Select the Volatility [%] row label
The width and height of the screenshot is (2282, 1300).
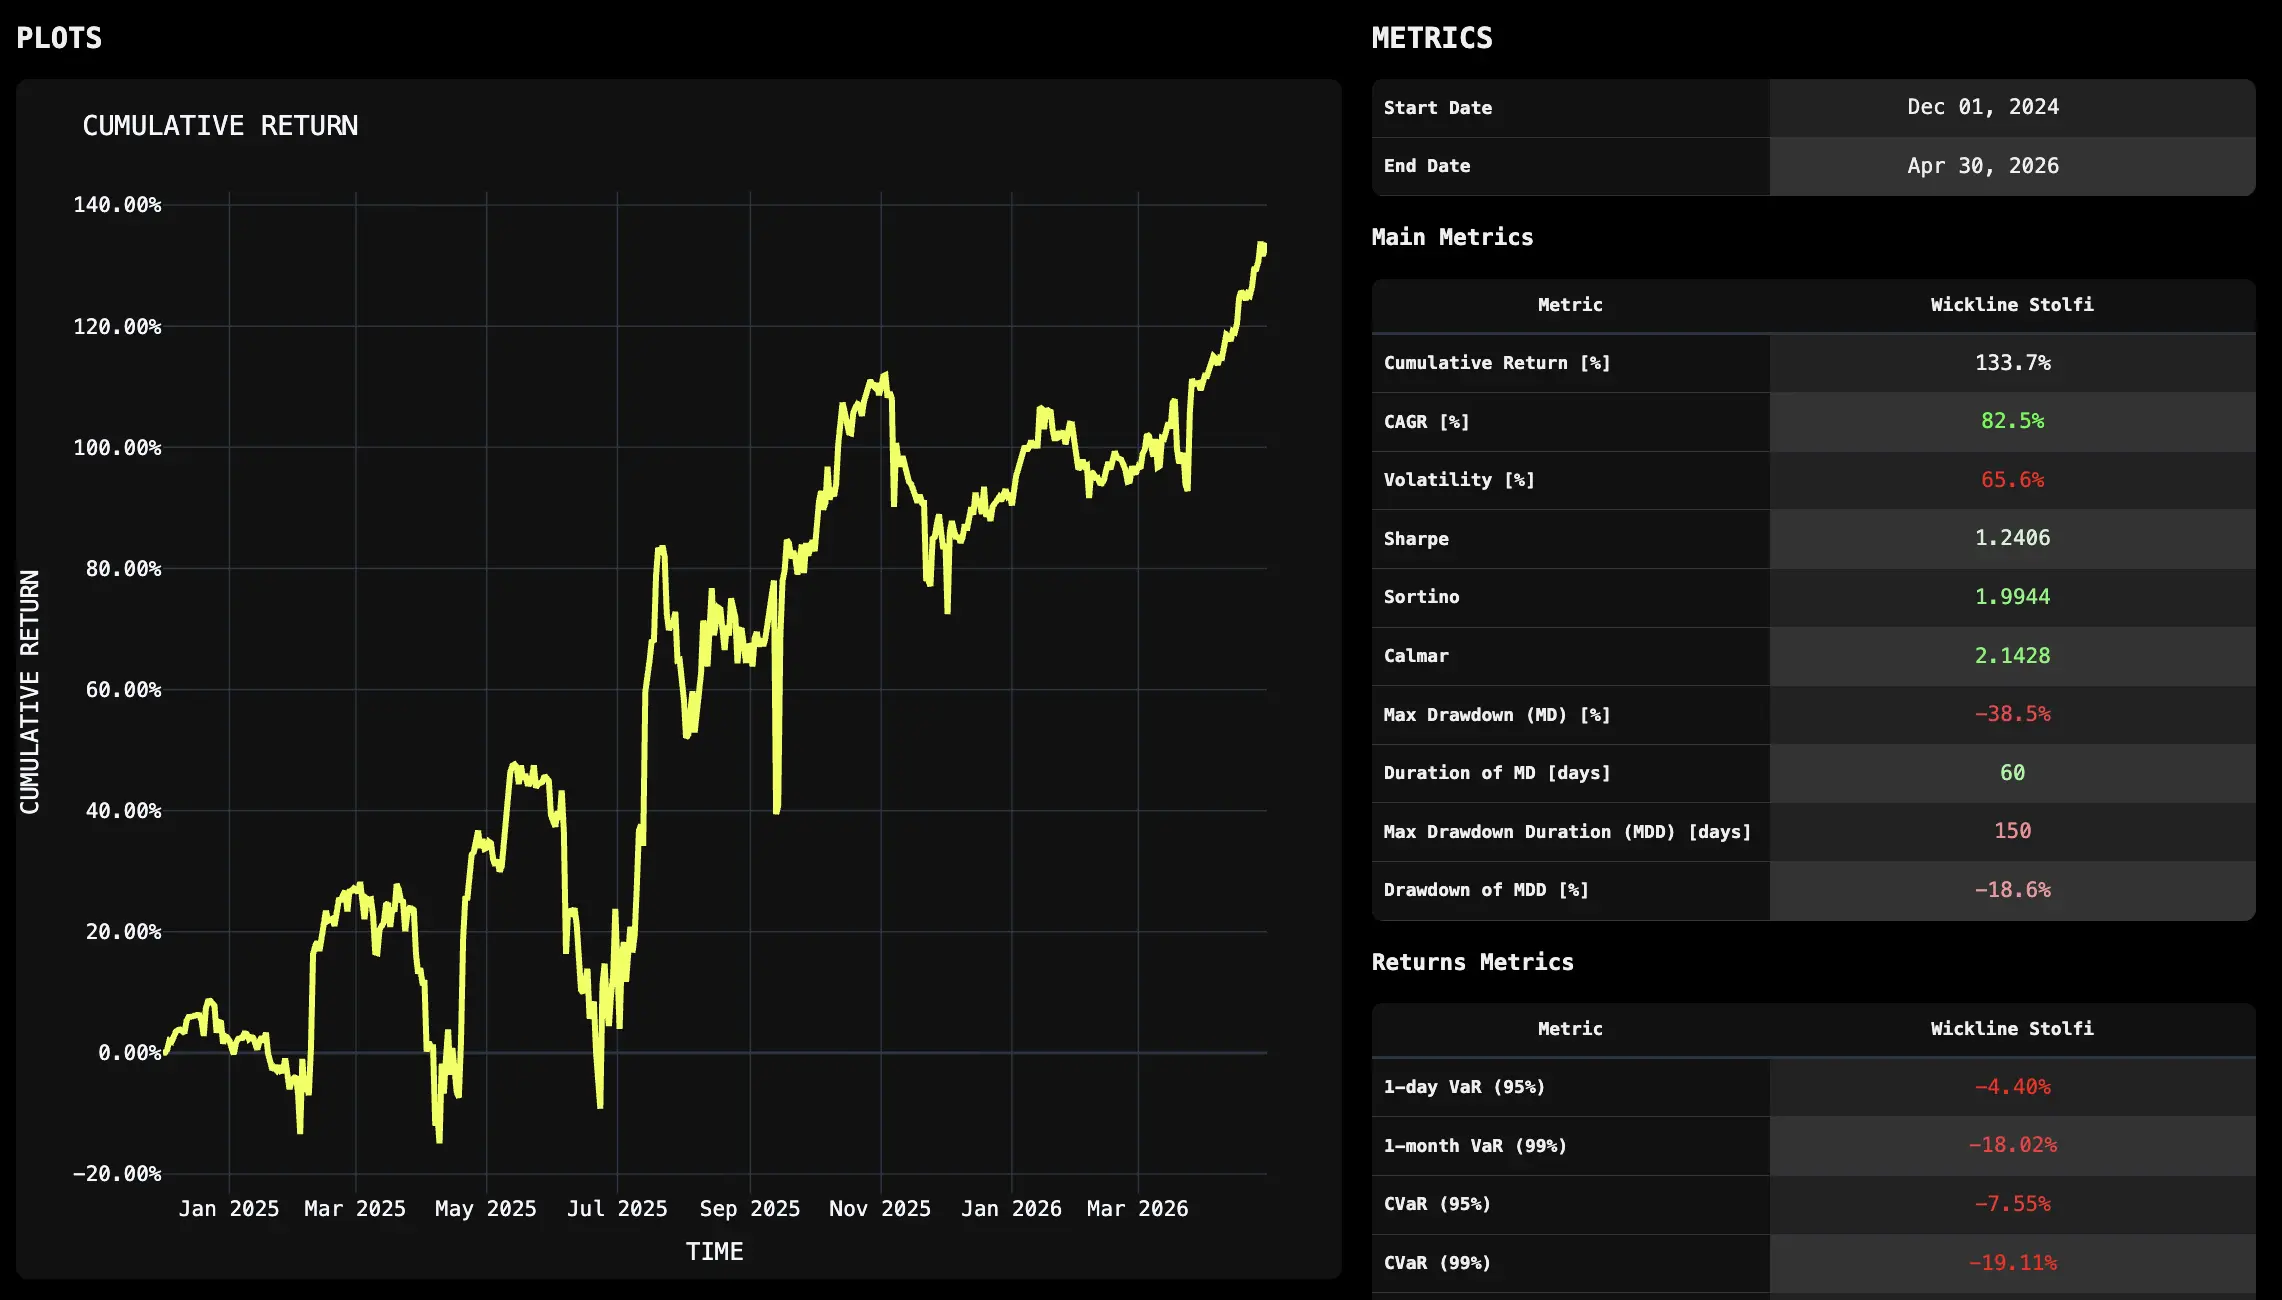point(1459,480)
